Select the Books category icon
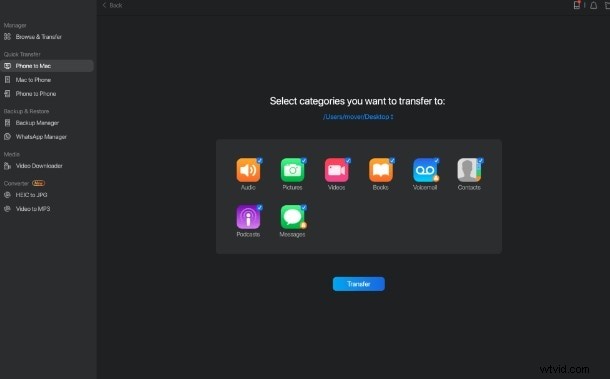The width and height of the screenshot is (610, 379). [380, 170]
